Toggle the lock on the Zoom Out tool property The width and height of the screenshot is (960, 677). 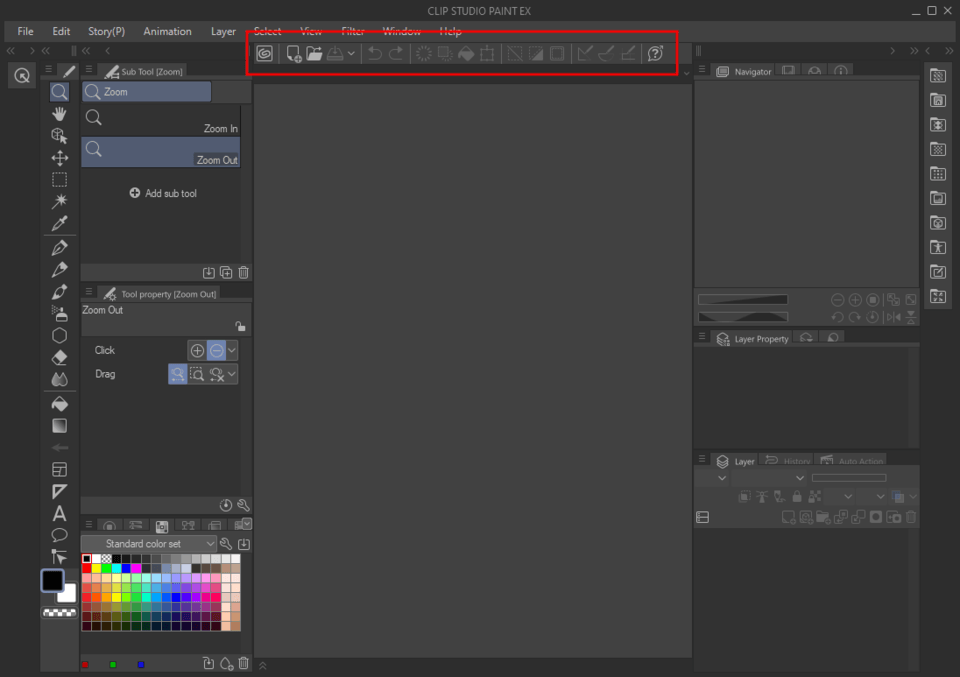(x=240, y=326)
